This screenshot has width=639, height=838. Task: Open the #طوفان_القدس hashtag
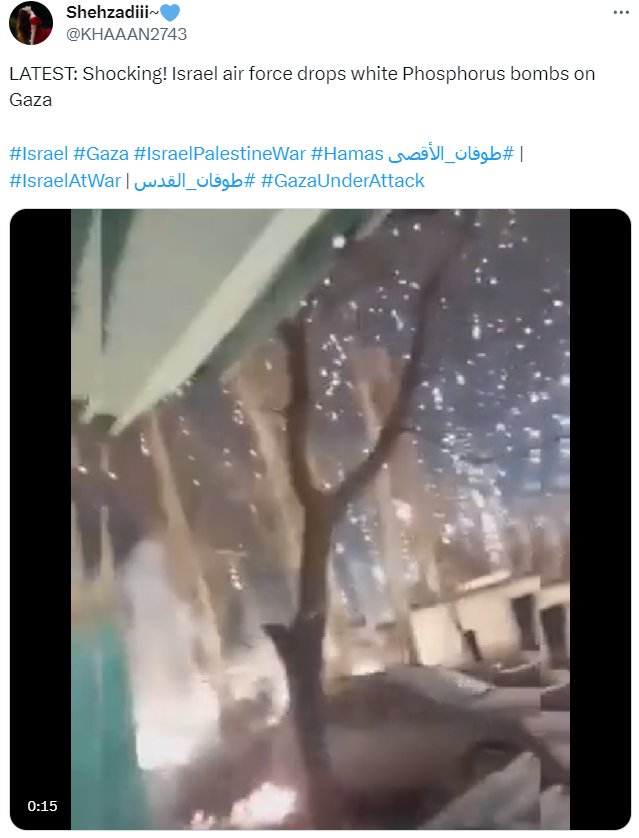pyautogui.click(x=194, y=181)
